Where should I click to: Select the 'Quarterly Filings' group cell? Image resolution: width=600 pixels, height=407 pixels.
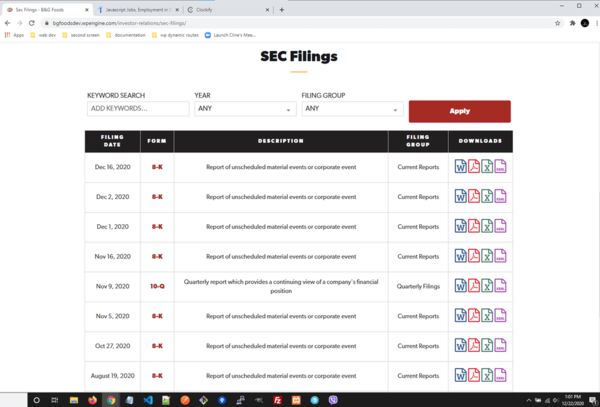(x=418, y=286)
